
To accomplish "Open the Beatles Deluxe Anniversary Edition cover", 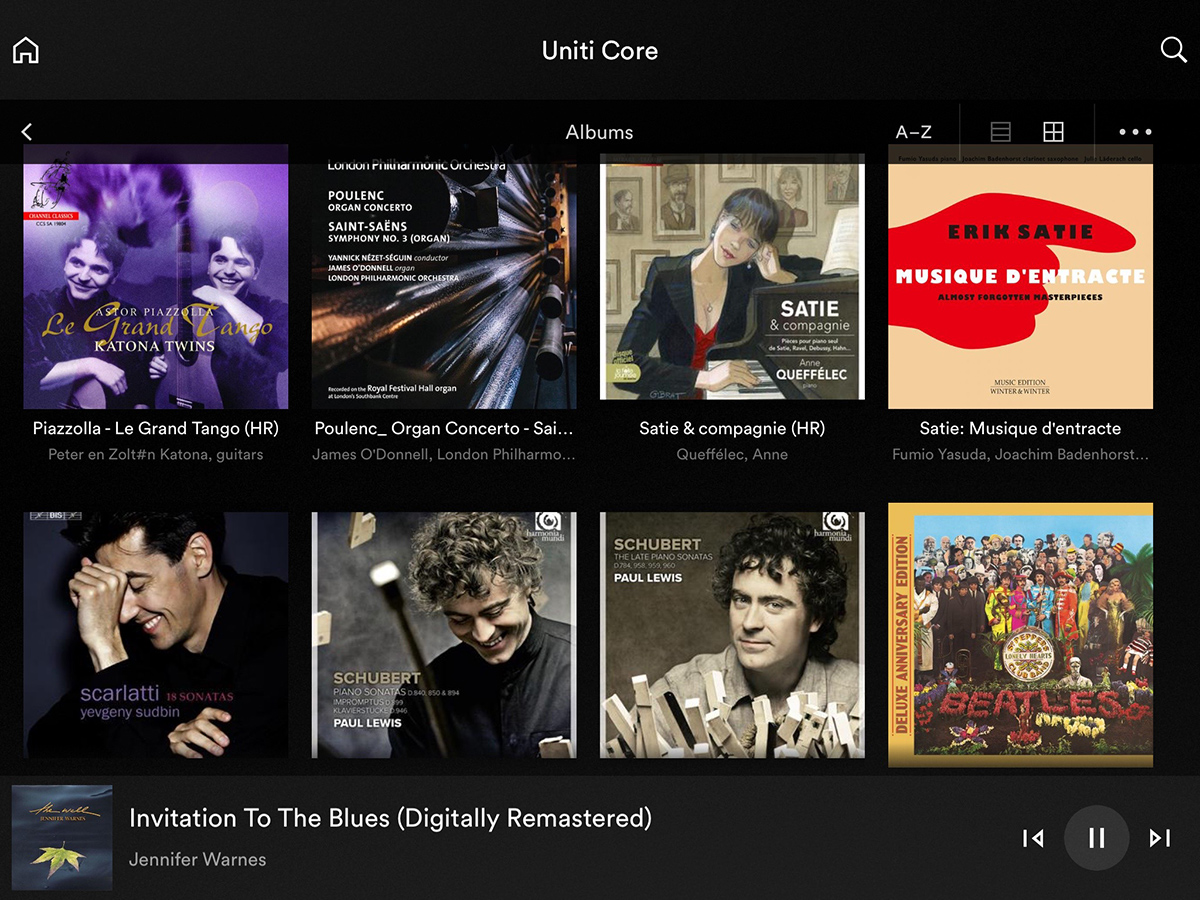I will (1021, 635).
